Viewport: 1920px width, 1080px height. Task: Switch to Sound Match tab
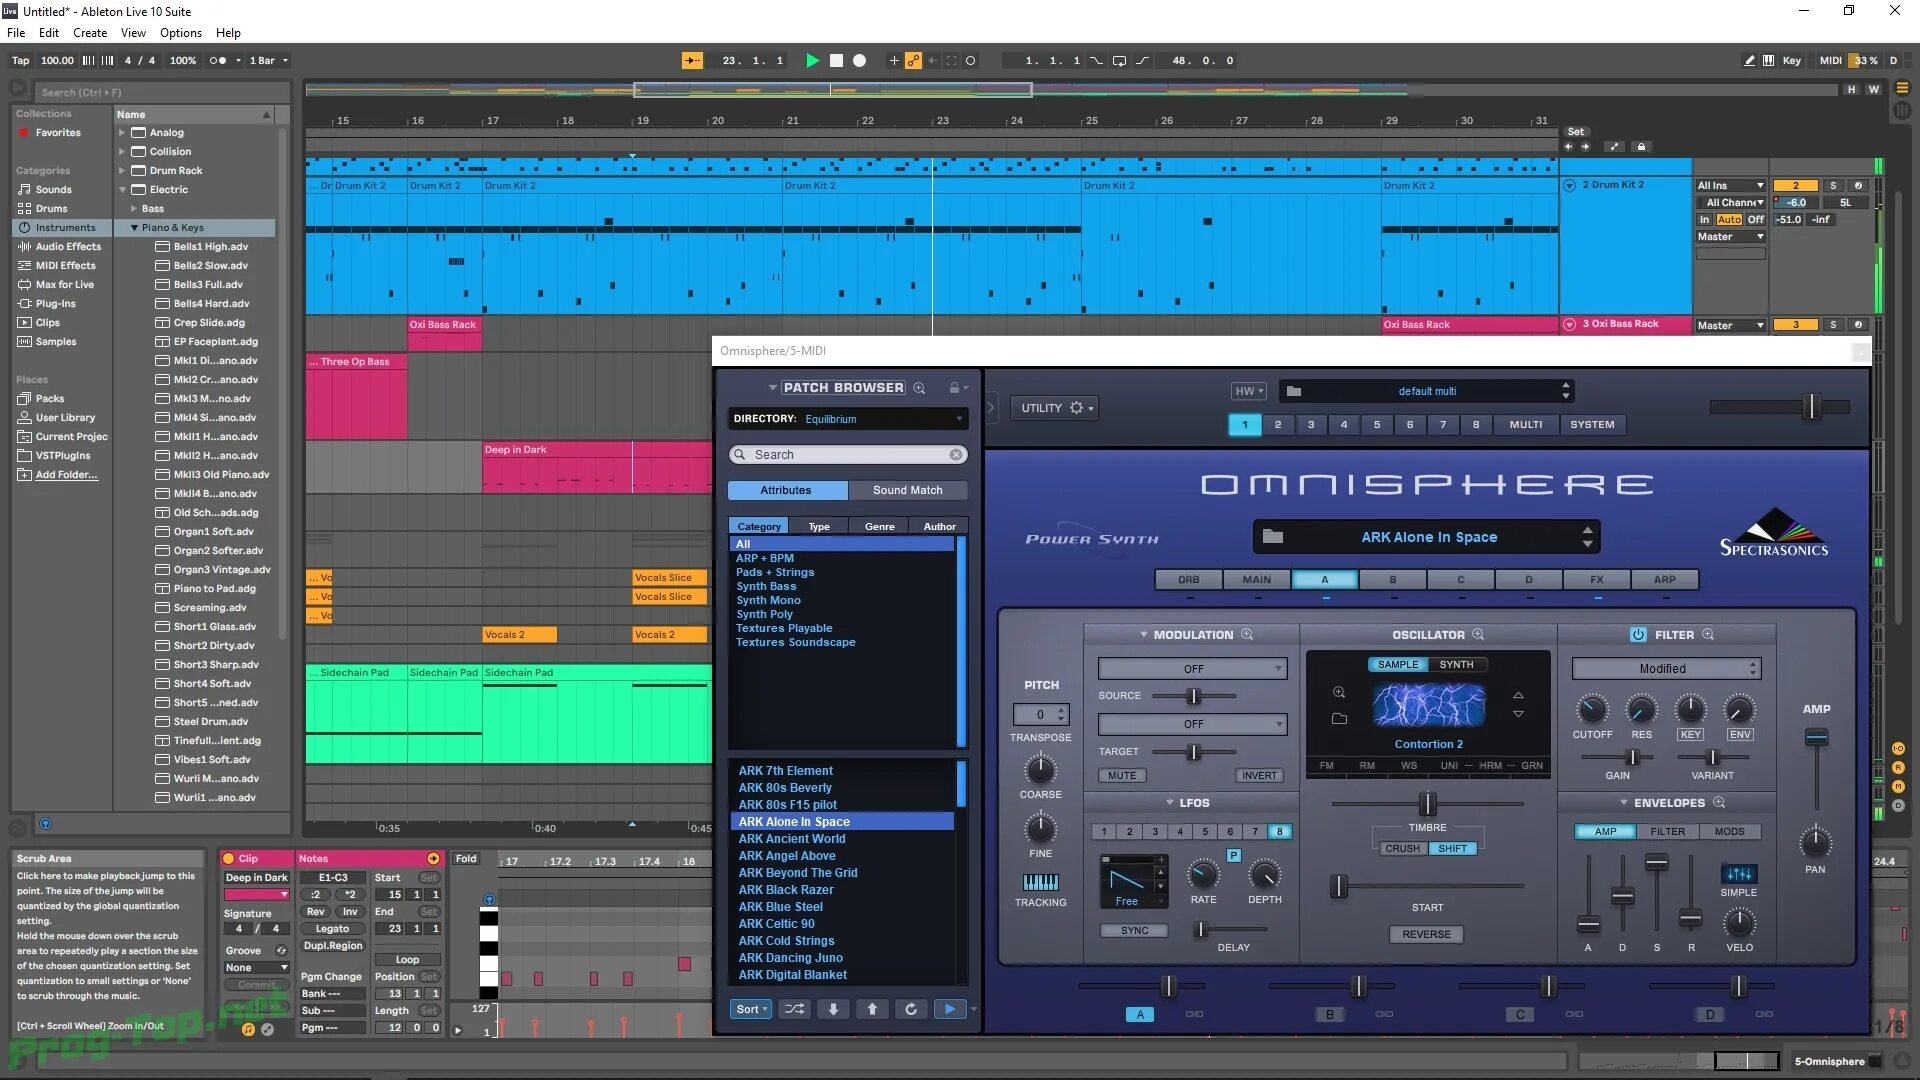(907, 491)
